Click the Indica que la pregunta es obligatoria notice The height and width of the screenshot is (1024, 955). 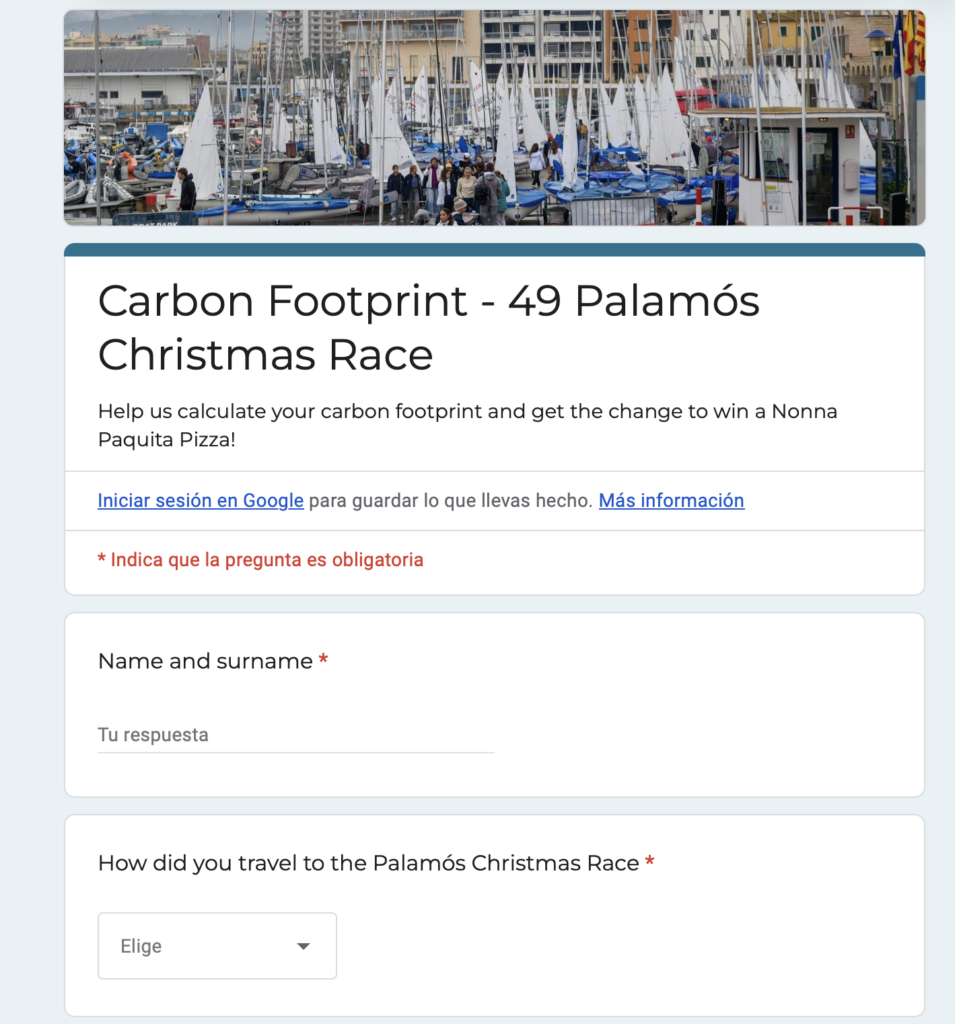(x=261, y=560)
